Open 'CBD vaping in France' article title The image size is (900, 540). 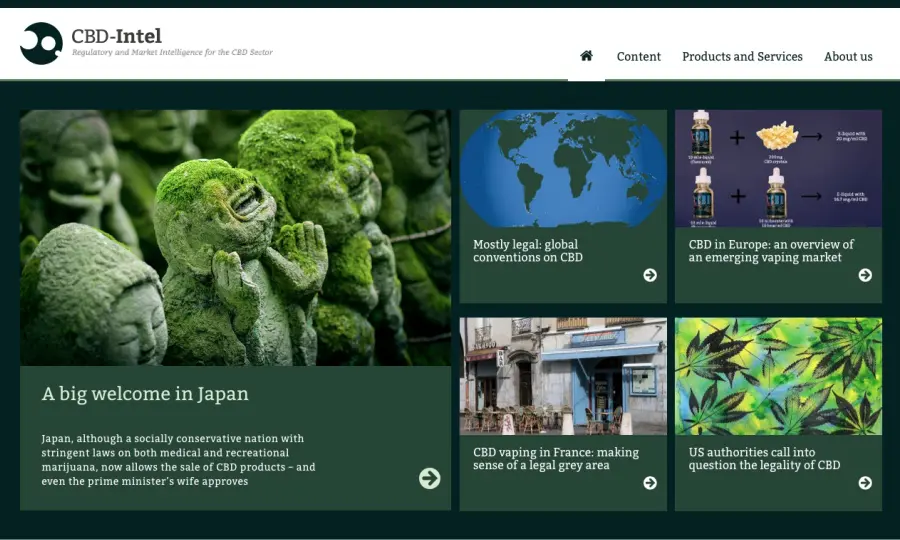tap(556, 459)
